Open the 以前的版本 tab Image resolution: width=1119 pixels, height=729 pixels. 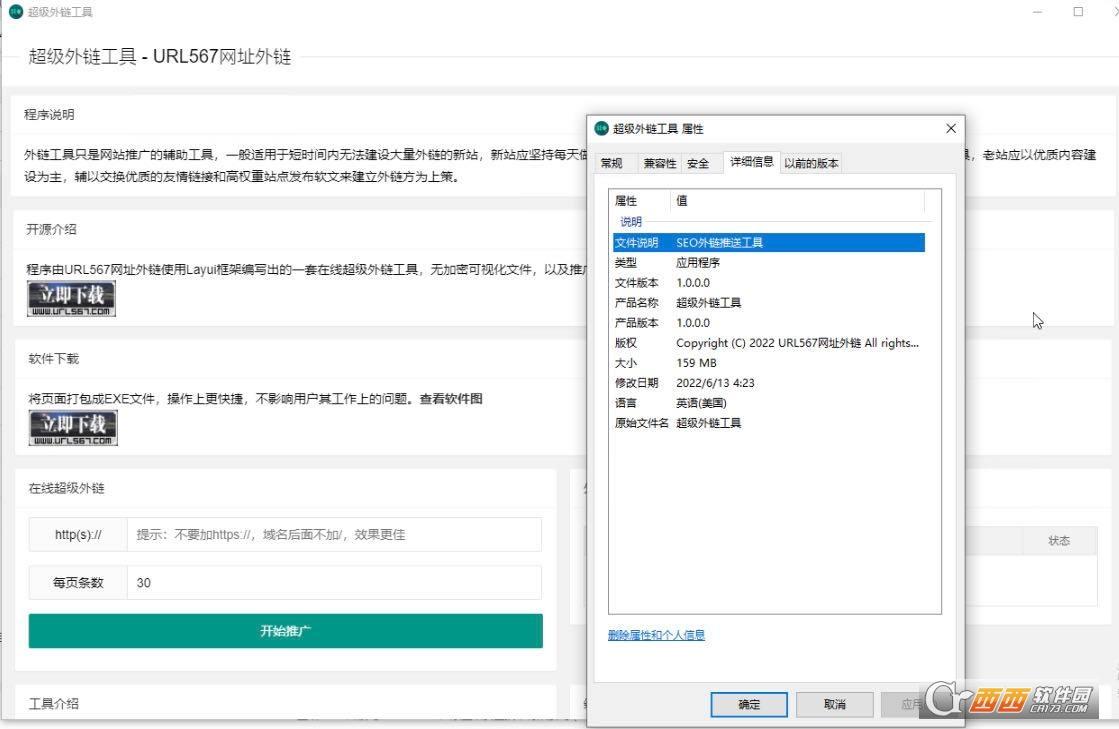[x=811, y=163]
